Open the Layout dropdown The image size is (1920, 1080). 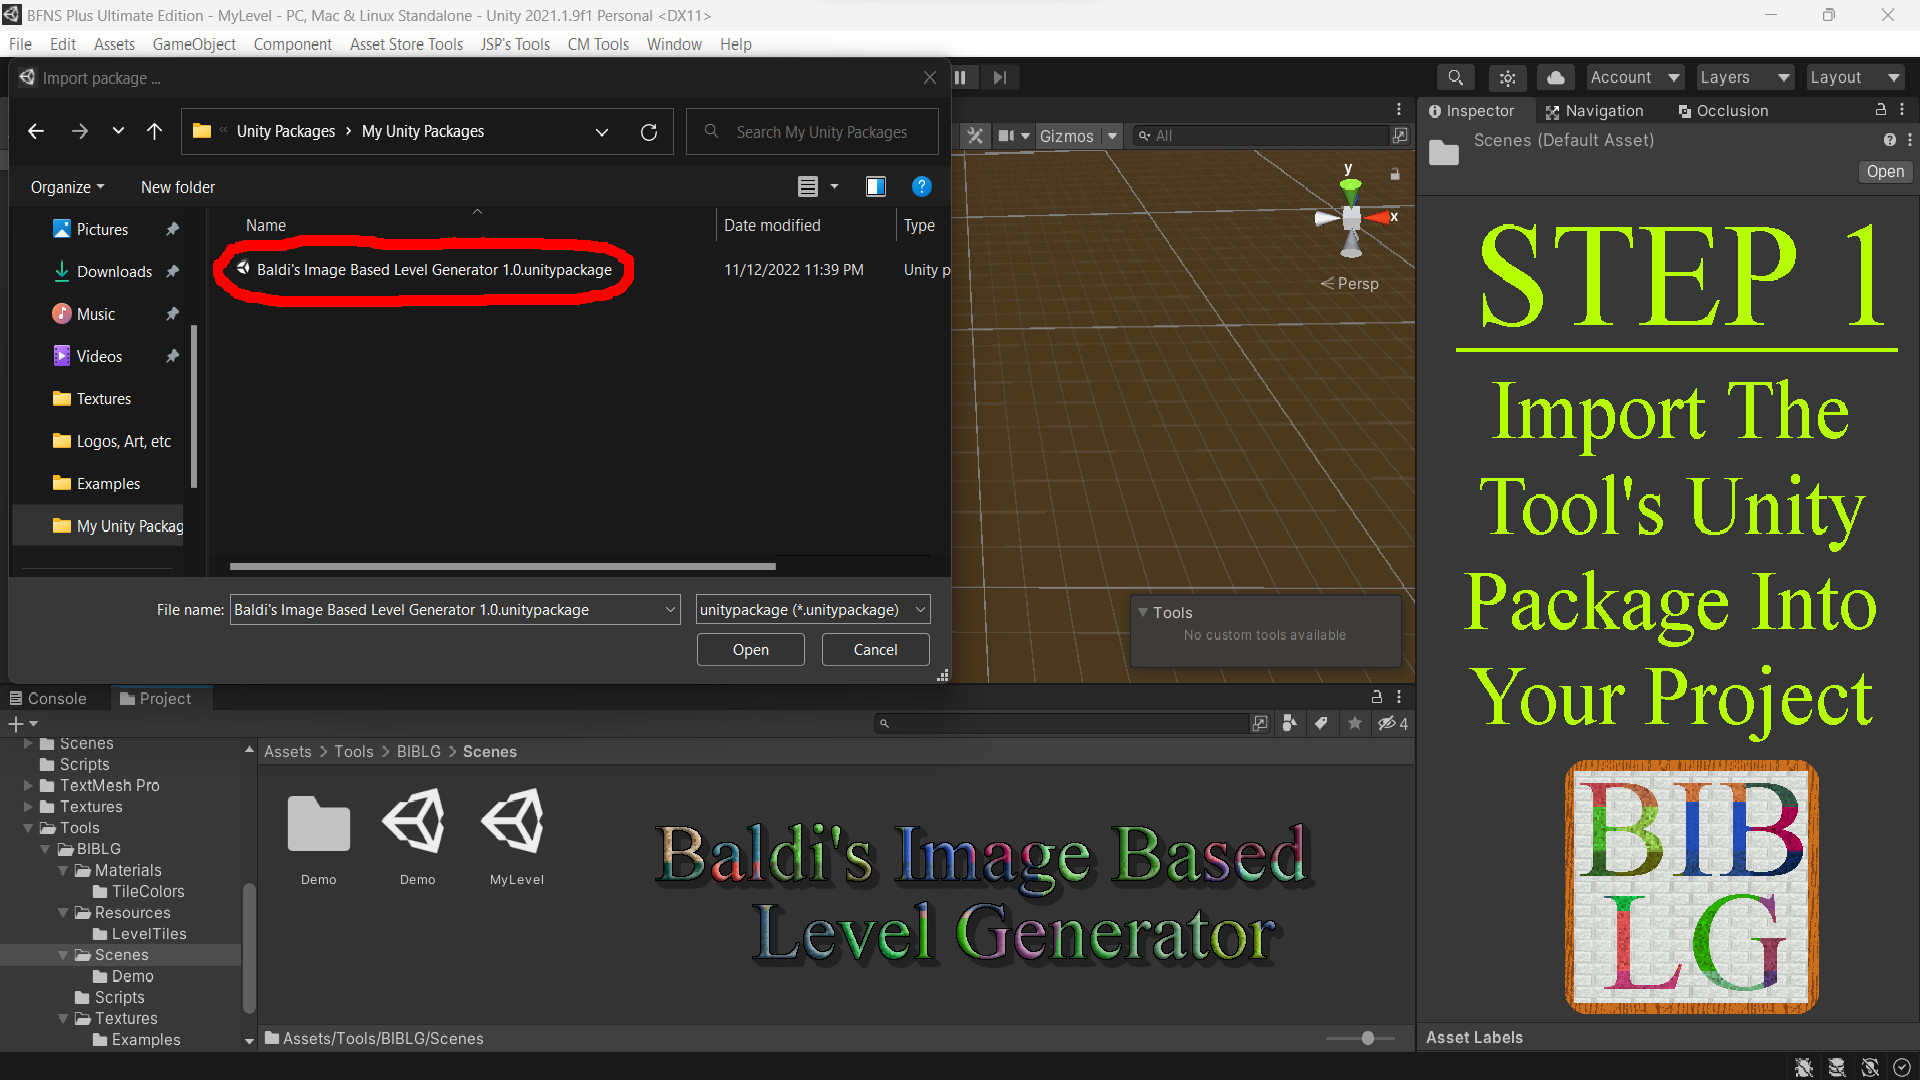click(1854, 77)
